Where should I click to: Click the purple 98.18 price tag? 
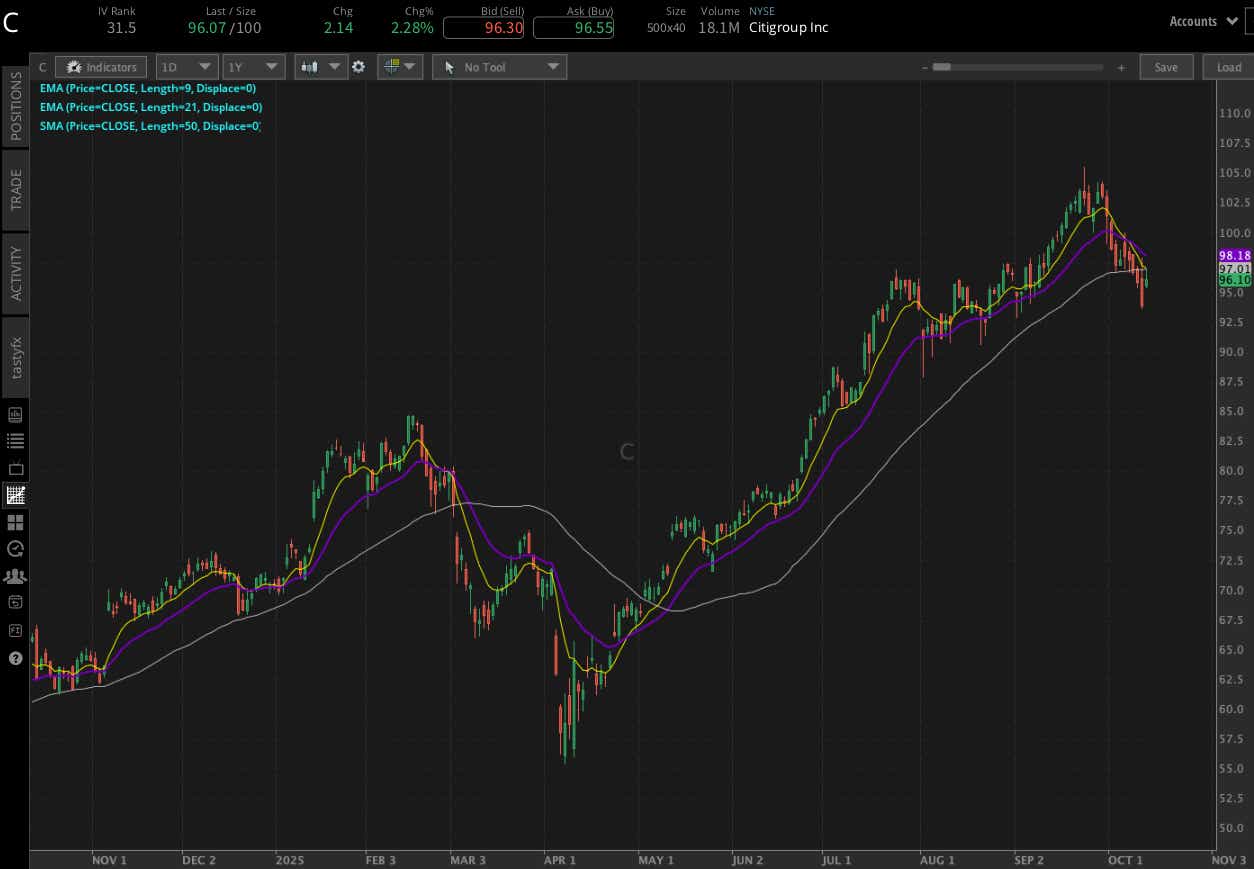pos(1235,256)
